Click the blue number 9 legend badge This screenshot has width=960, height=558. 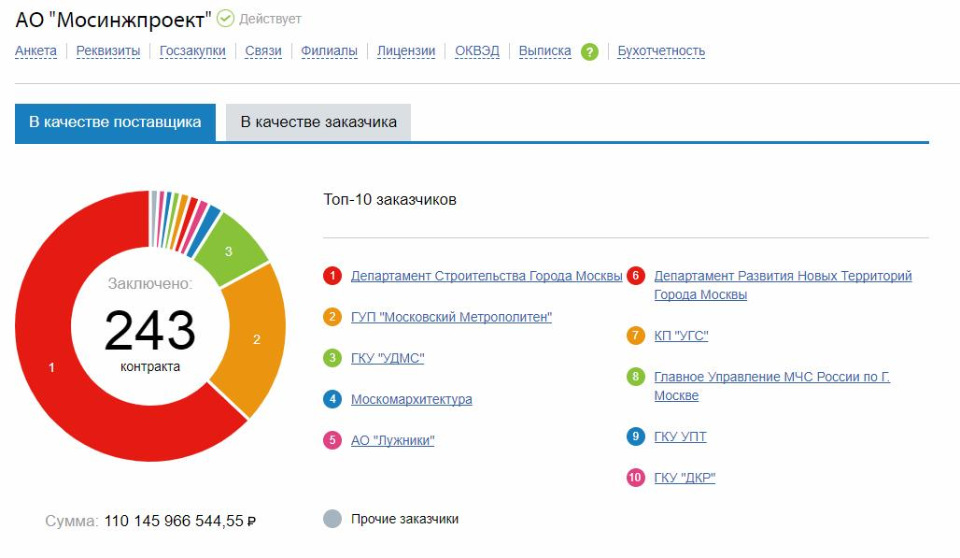pos(636,436)
